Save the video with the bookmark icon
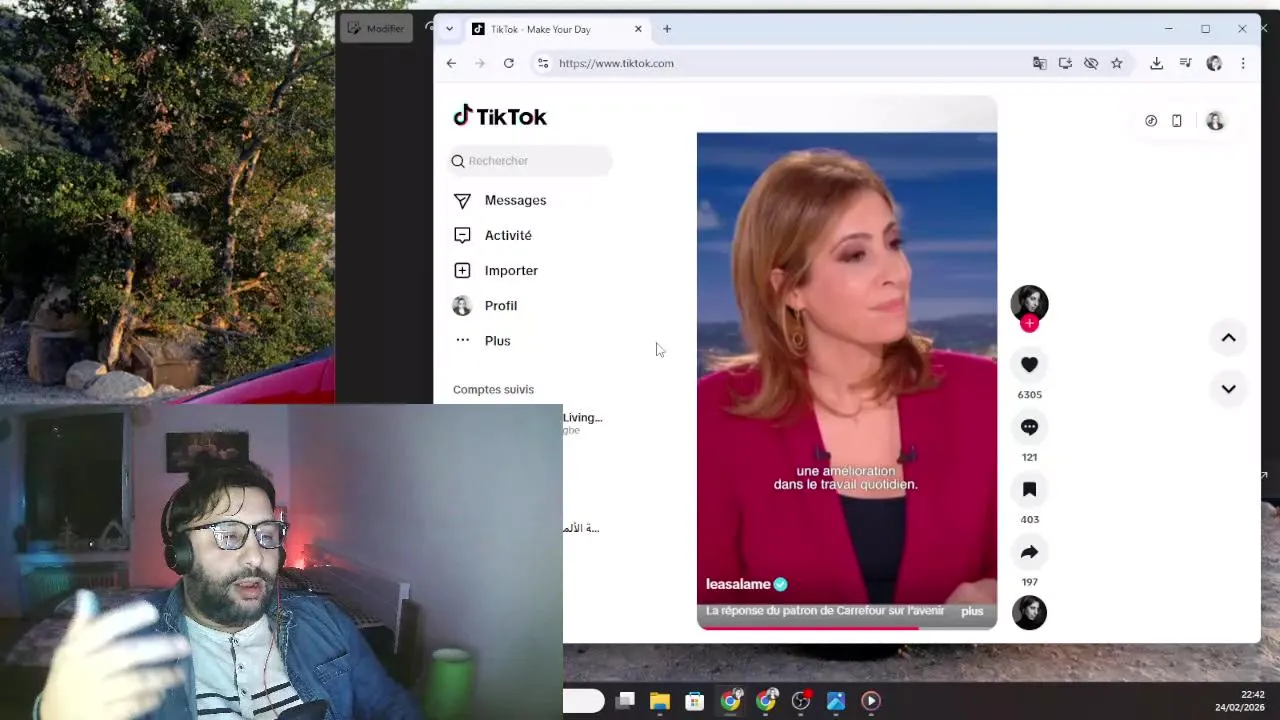Viewport: 1280px width, 720px height. coord(1029,489)
